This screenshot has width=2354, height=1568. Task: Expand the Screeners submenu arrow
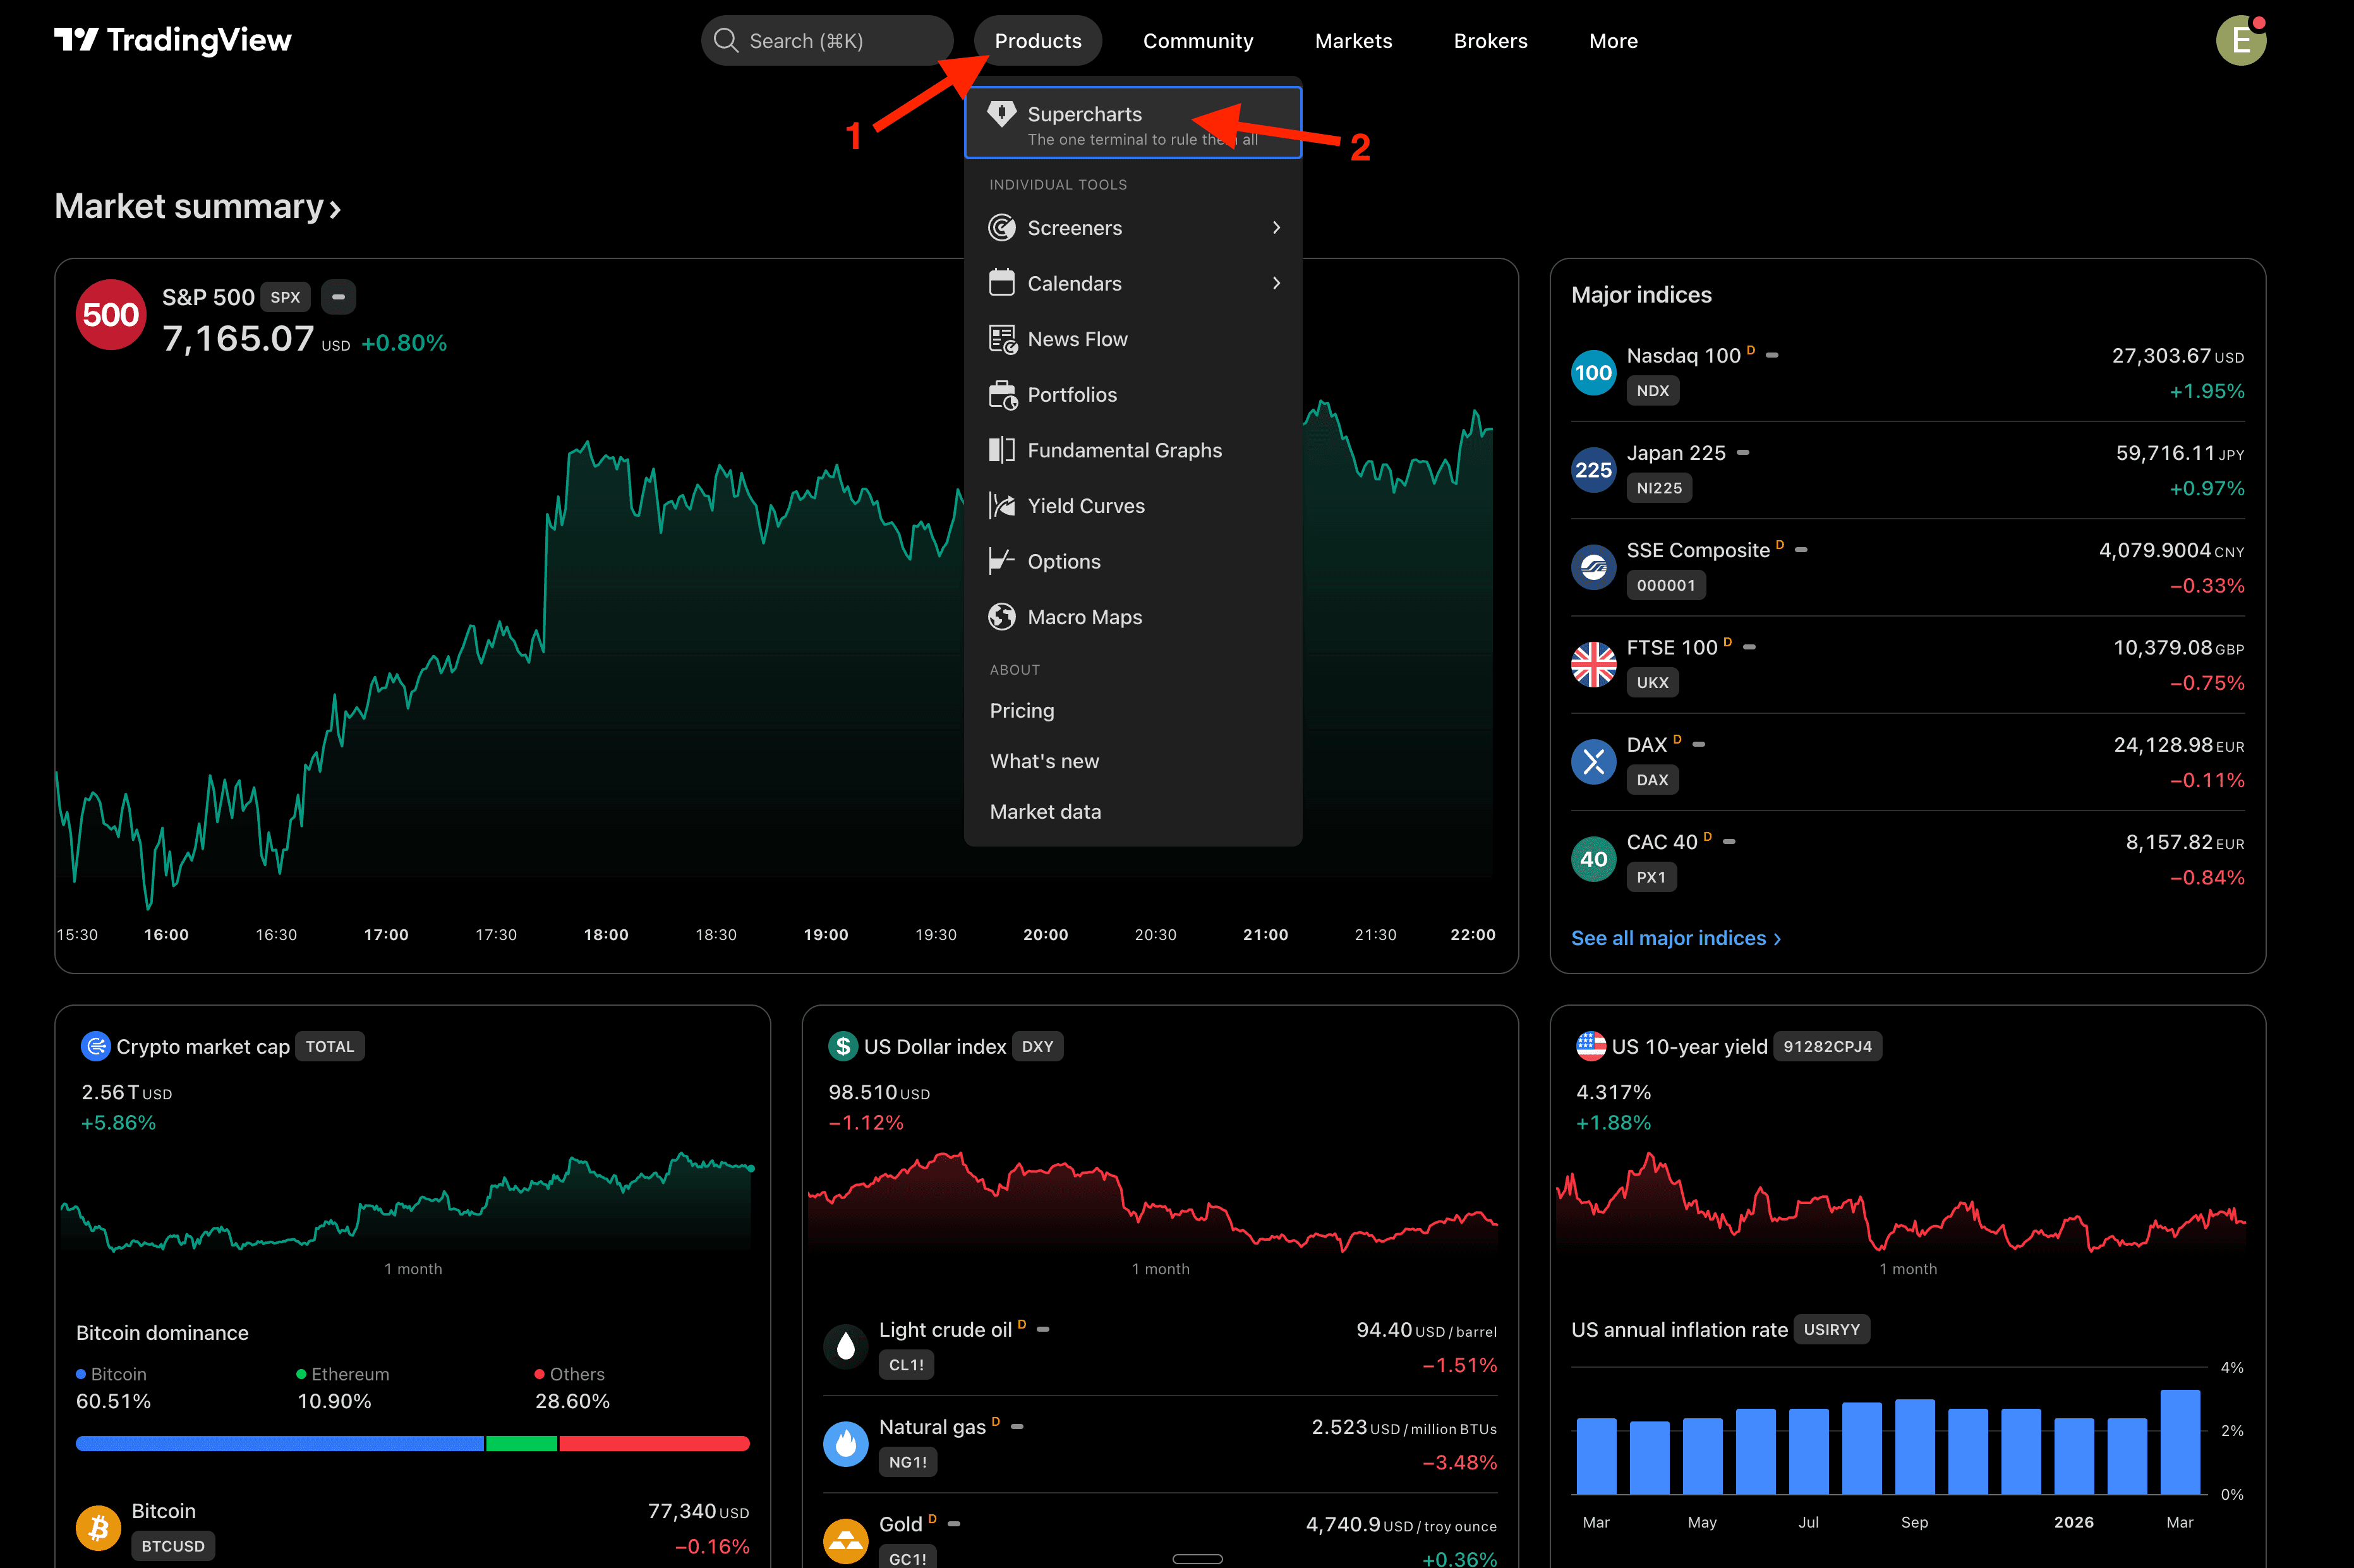pos(1276,228)
